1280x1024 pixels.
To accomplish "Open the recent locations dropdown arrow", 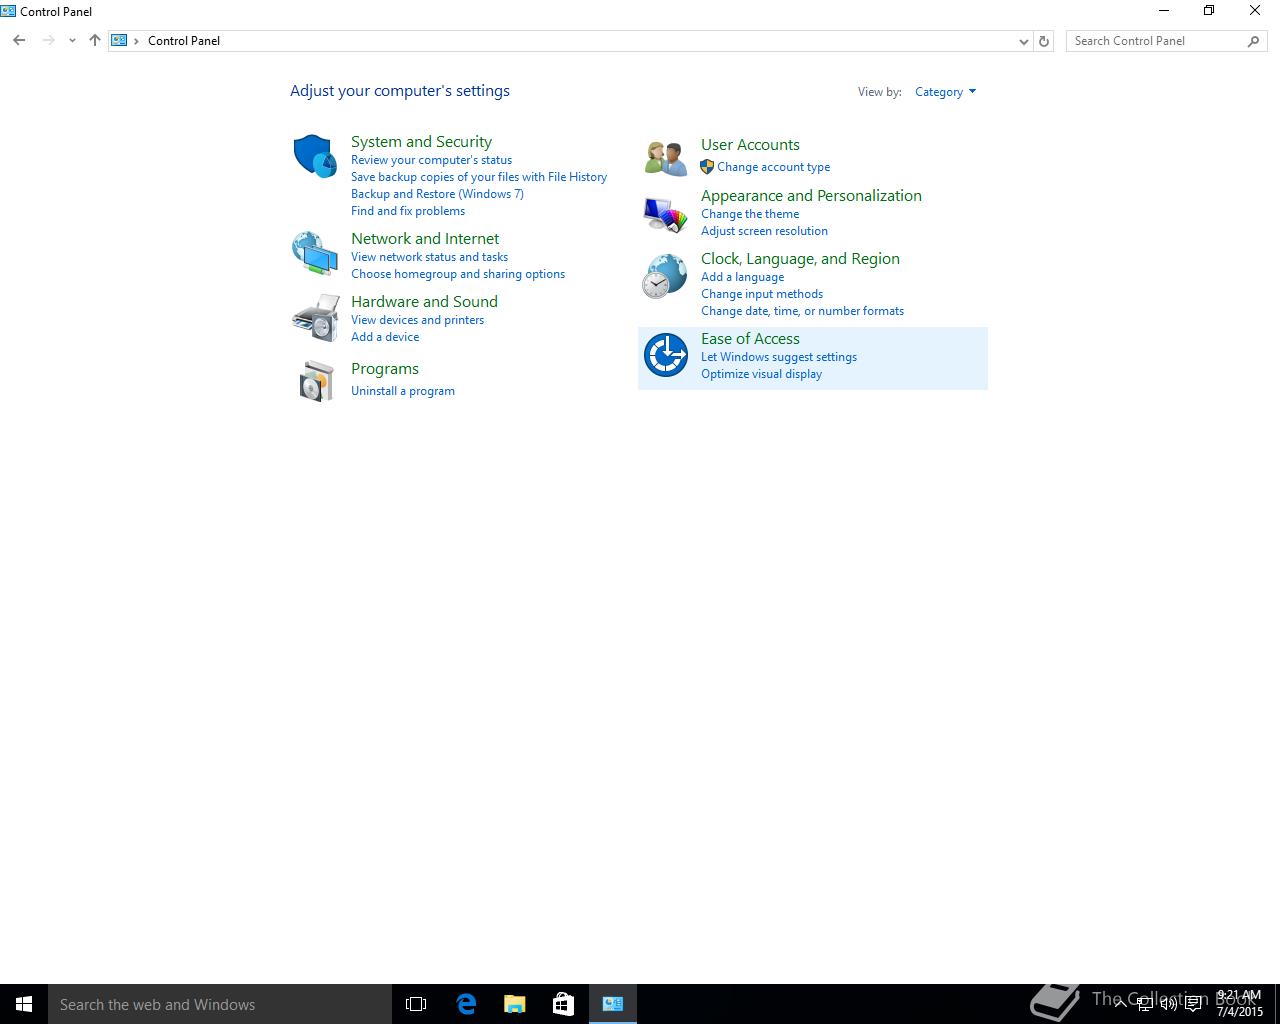I will [72, 41].
